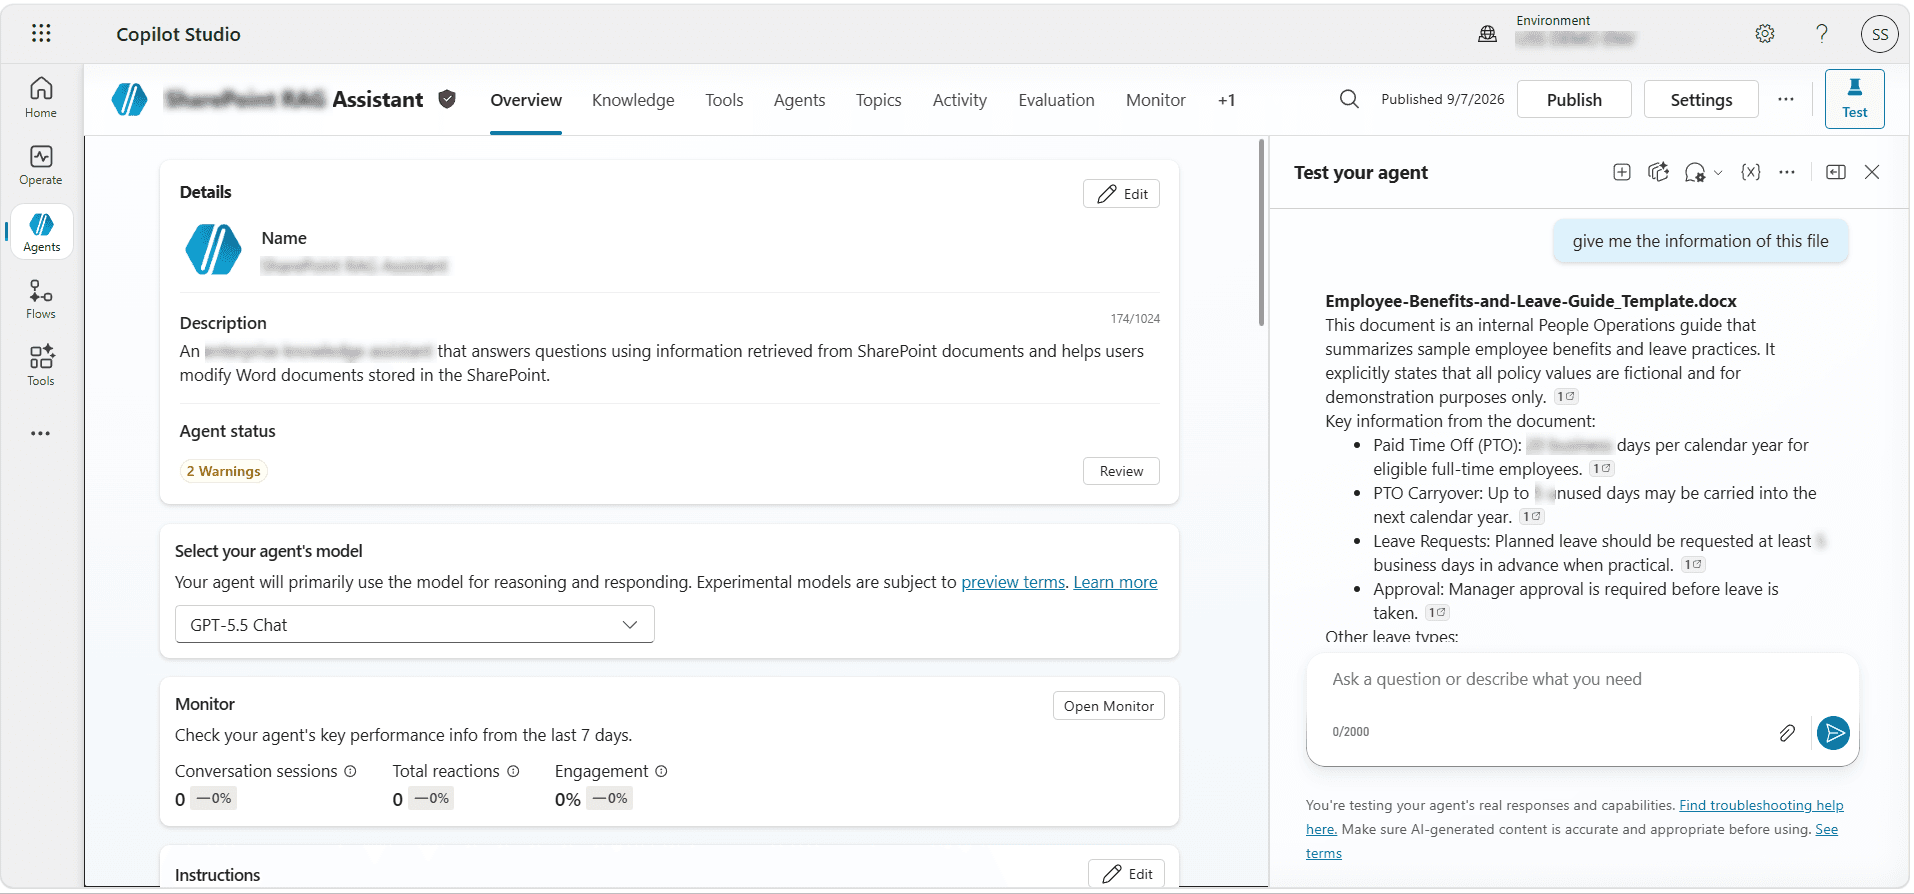Start a new test conversation with the plus icon

pos(1622,172)
